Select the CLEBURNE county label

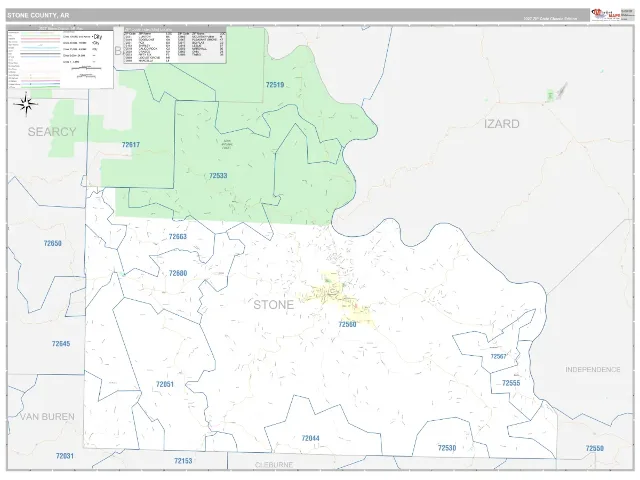click(274, 465)
